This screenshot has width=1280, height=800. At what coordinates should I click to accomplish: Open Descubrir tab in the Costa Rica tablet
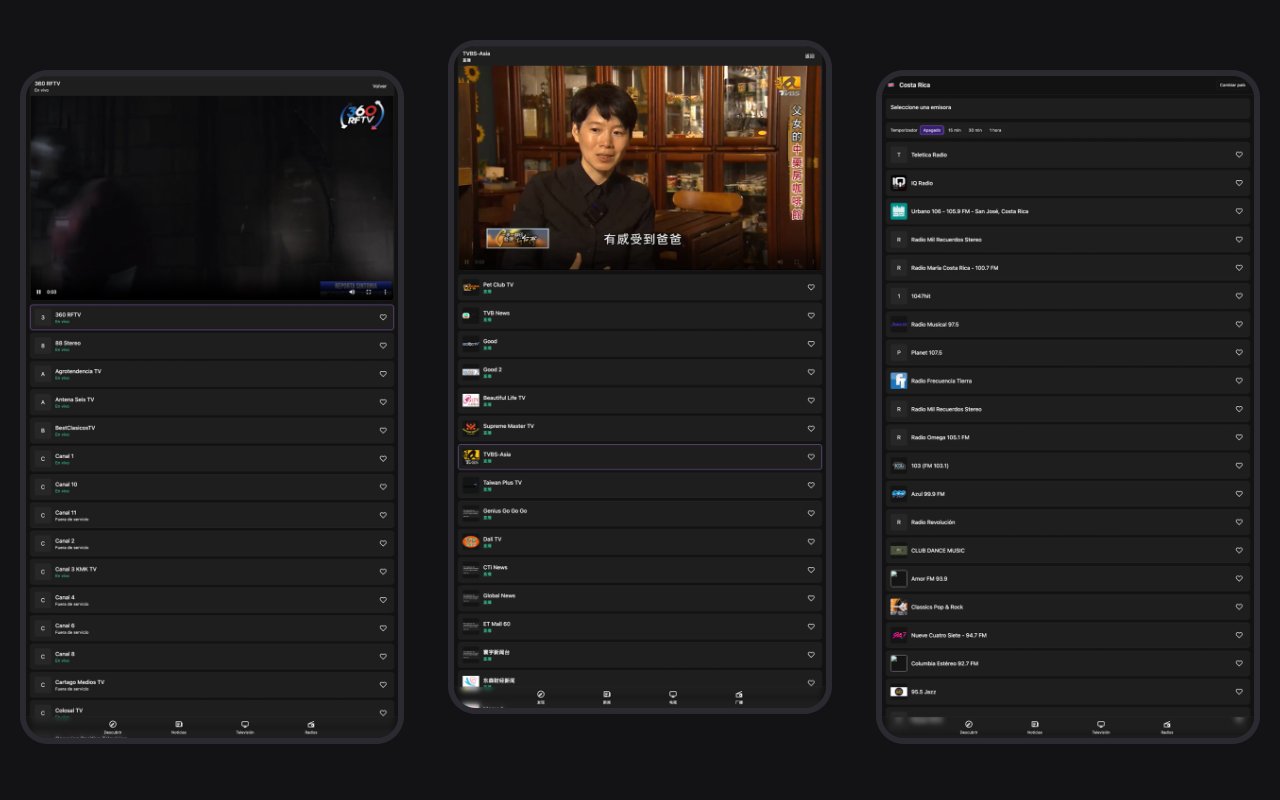[968, 727]
